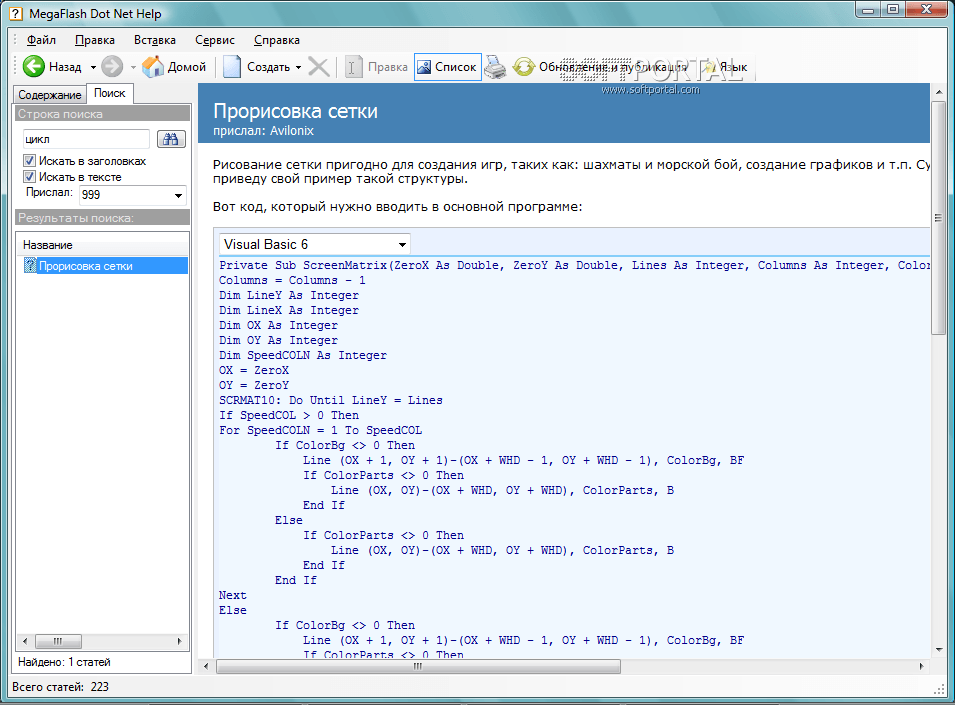Viewport: 955px width, 705px height.
Task: Click the search string input field
Action: [x=86, y=139]
